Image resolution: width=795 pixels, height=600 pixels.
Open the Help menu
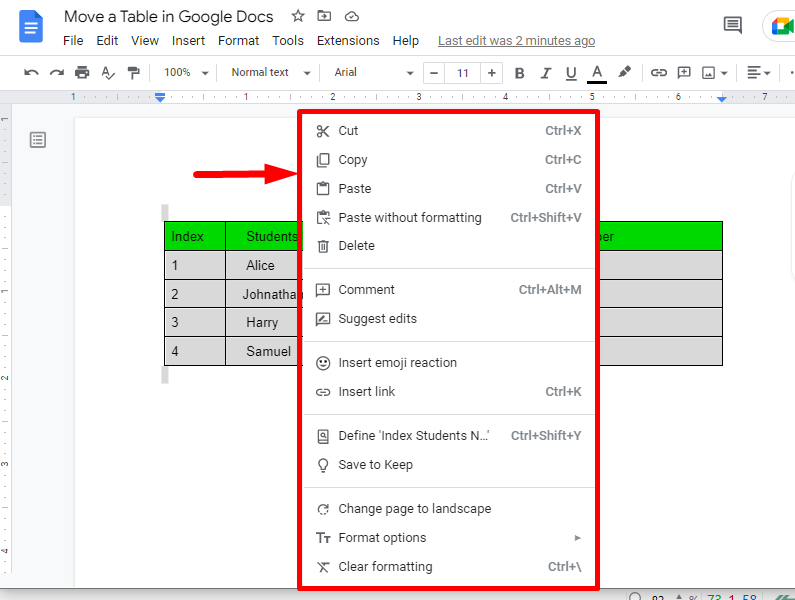point(406,41)
